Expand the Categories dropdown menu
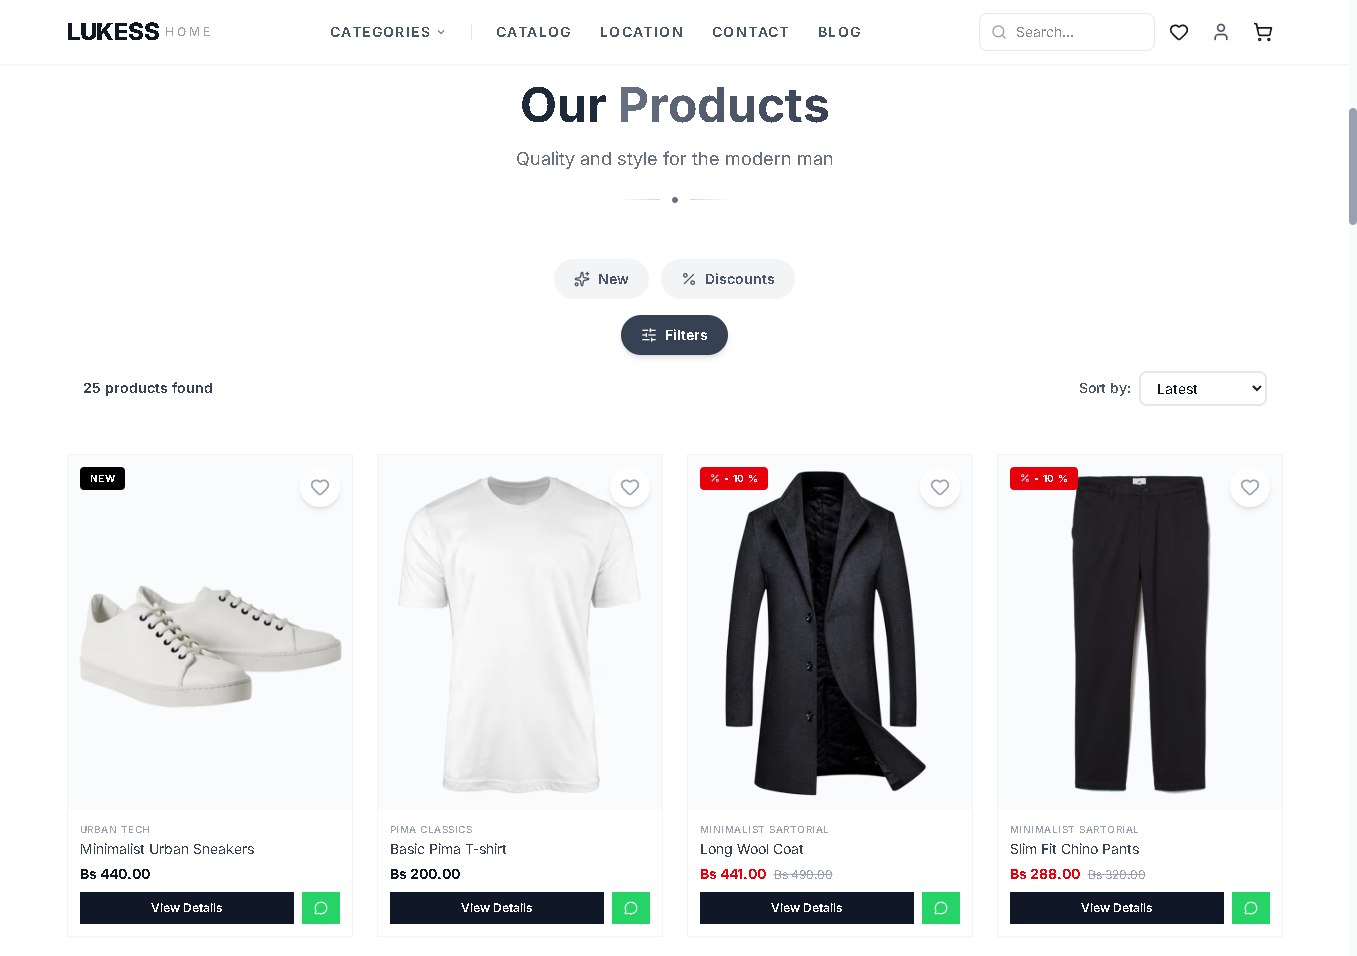This screenshot has height=956, width=1357. point(388,32)
